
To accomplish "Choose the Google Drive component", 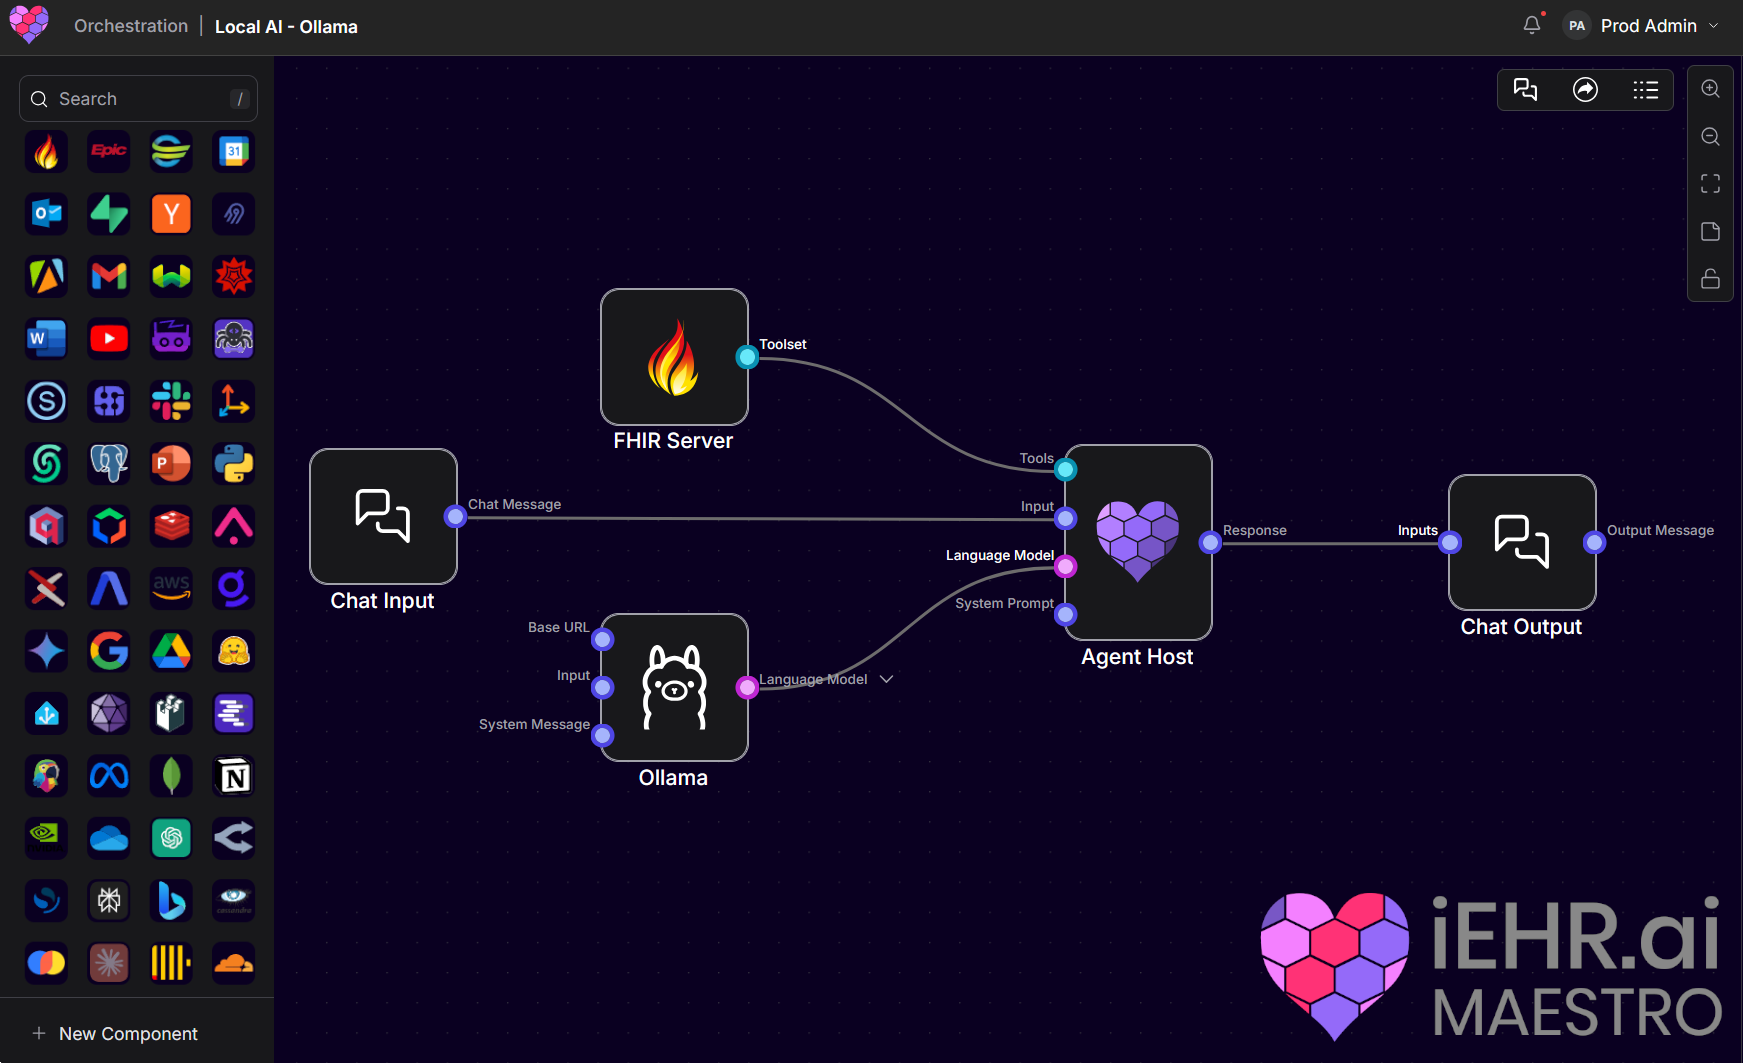I will [x=171, y=651].
